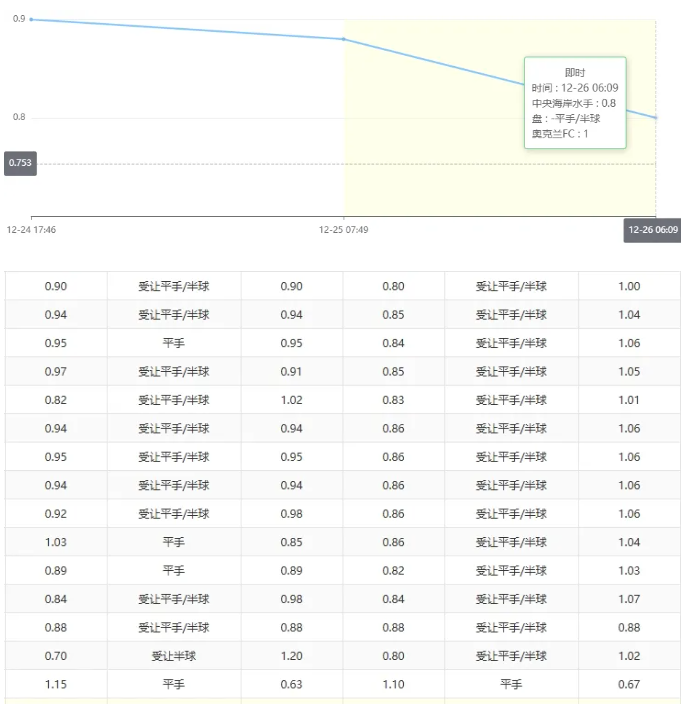Select the 0.753 y-axis value marker
The width and height of the screenshot is (682, 705).
[20, 164]
